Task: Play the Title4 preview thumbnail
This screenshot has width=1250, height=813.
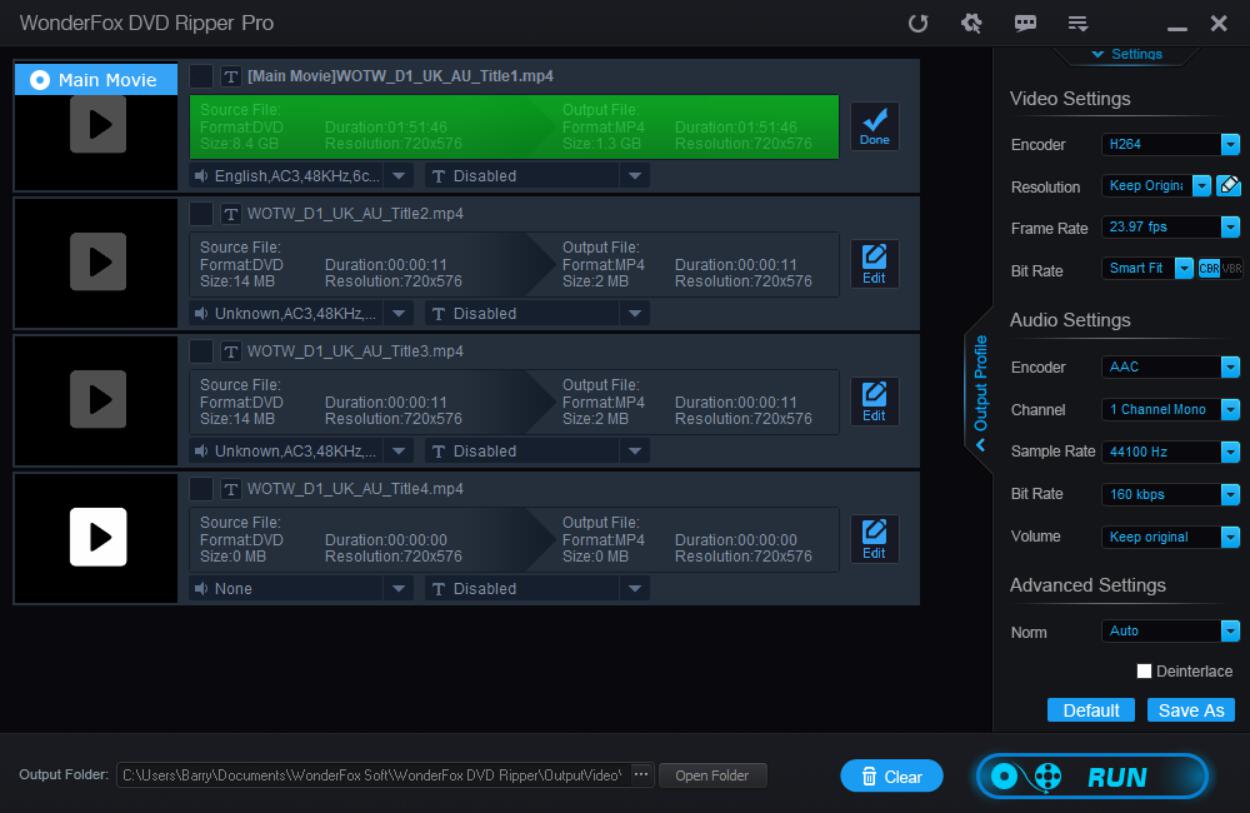Action: point(97,537)
